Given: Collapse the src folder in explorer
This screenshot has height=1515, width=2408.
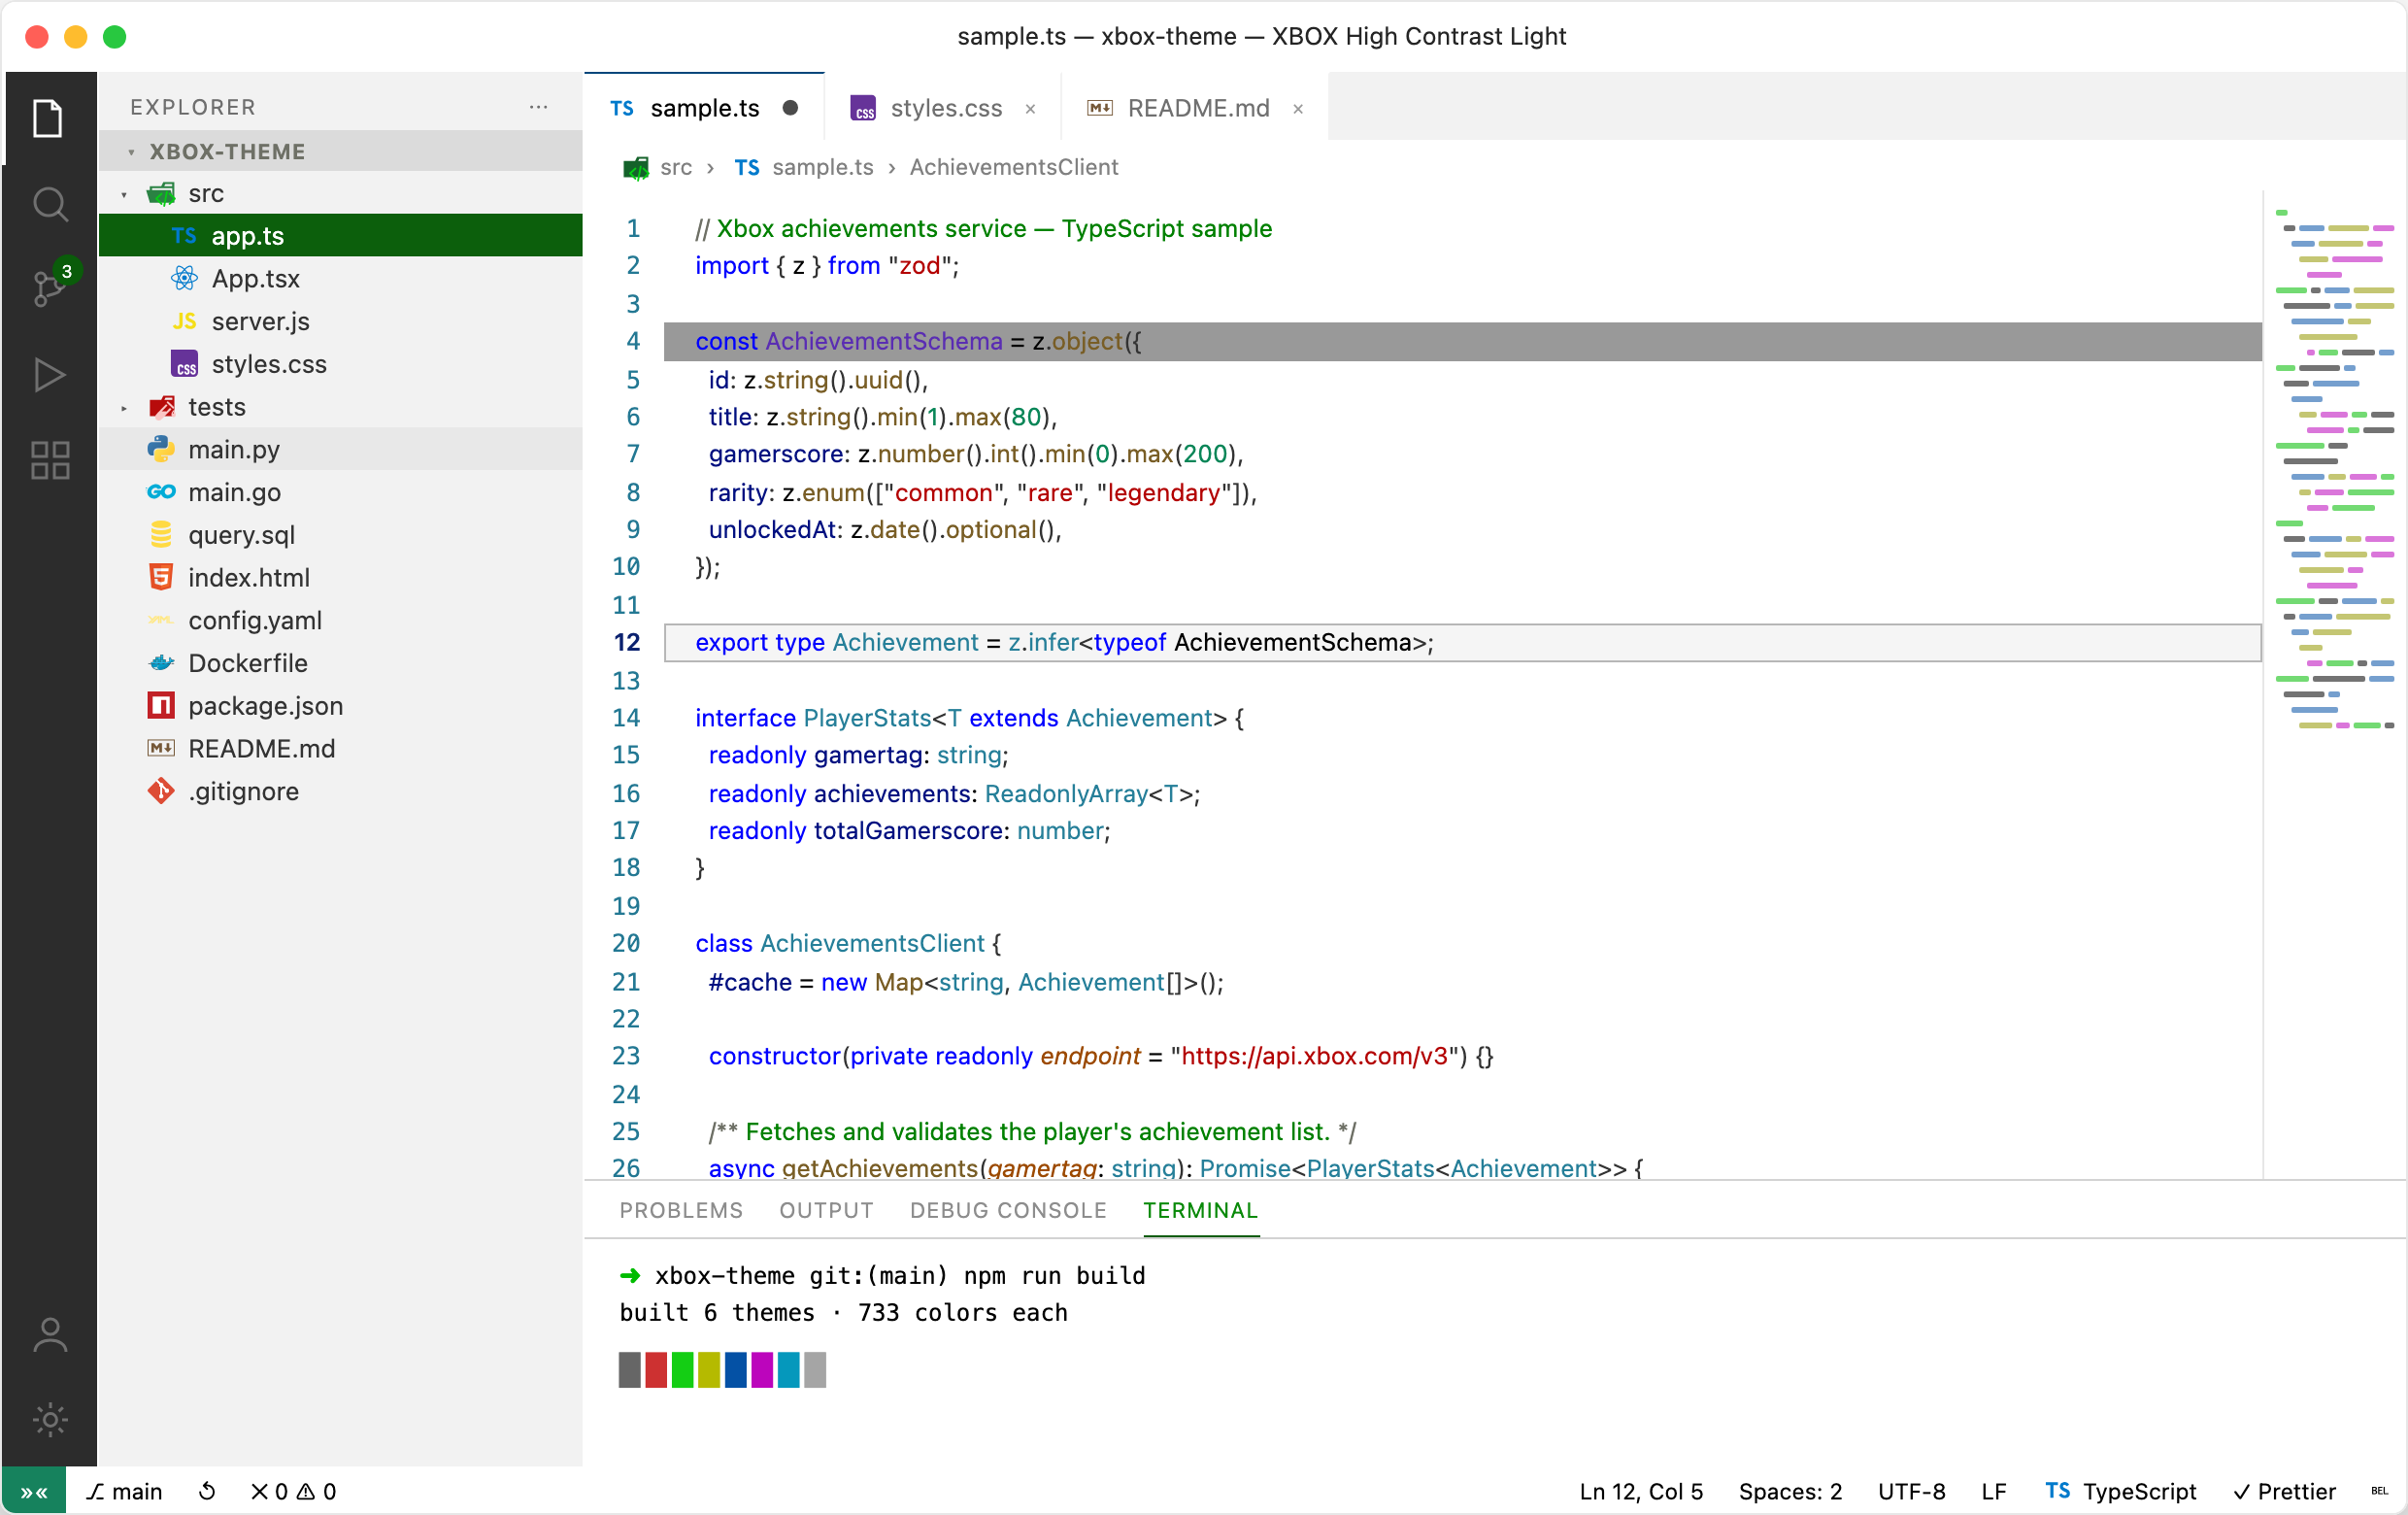Looking at the screenshot, I should point(124,194).
